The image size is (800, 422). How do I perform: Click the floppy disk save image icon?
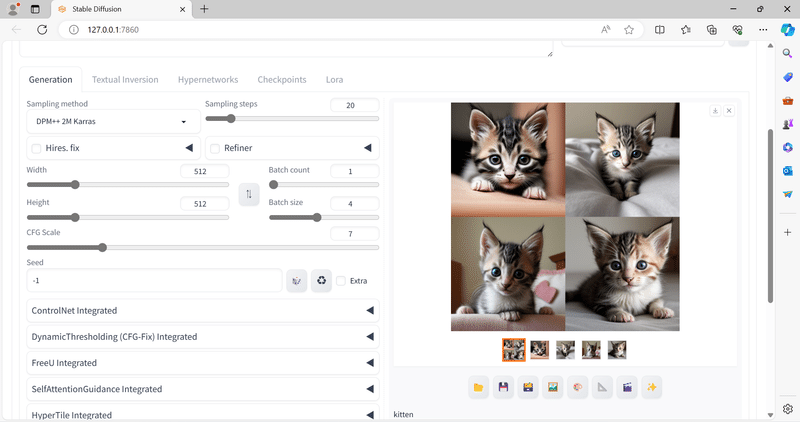(x=503, y=387)
